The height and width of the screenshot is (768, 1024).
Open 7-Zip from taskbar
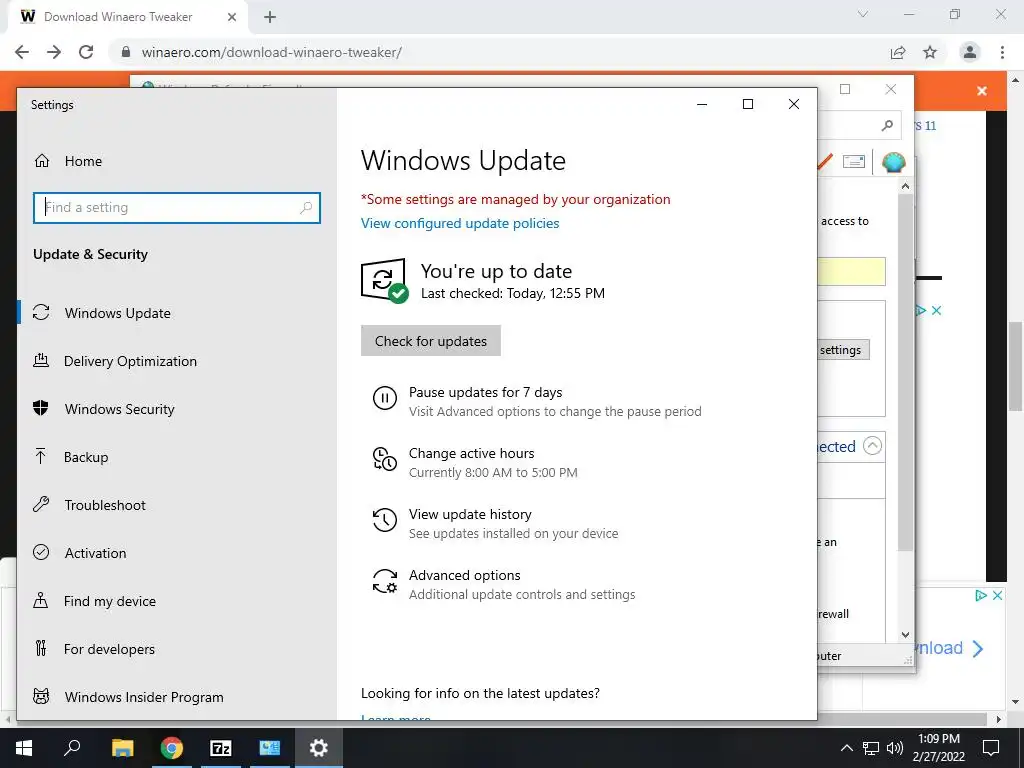click(x=221, y=748)
